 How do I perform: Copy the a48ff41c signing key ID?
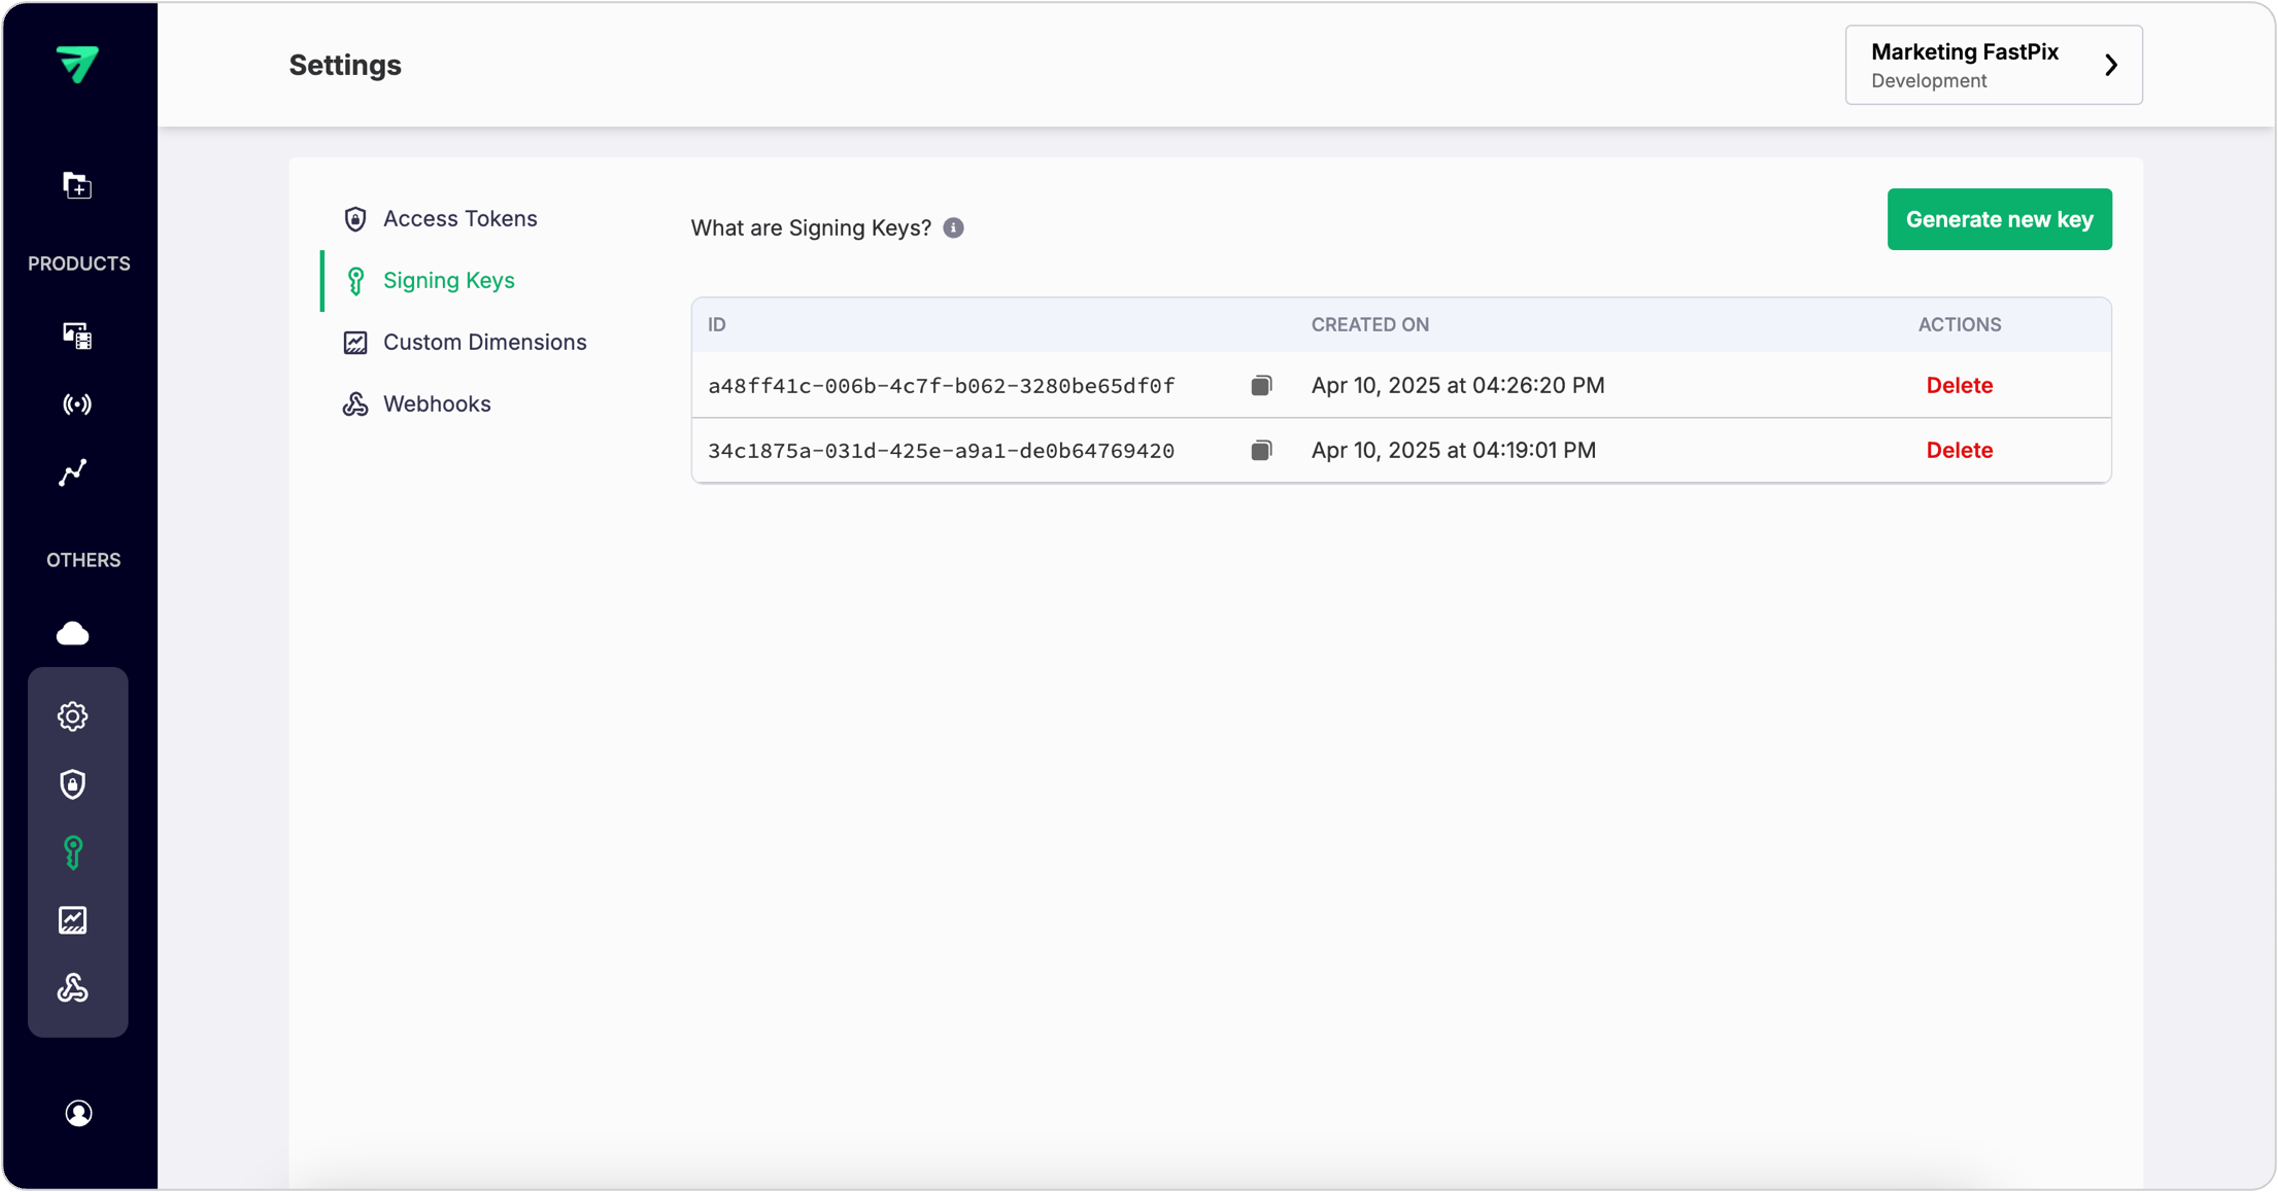pyautogui.click(x=1261, y=386)
